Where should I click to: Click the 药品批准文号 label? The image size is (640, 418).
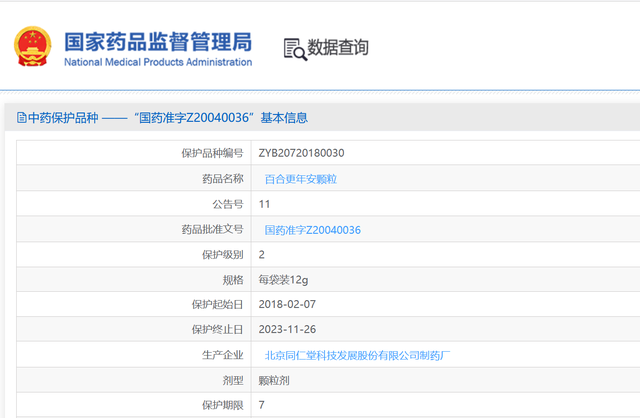212,229
